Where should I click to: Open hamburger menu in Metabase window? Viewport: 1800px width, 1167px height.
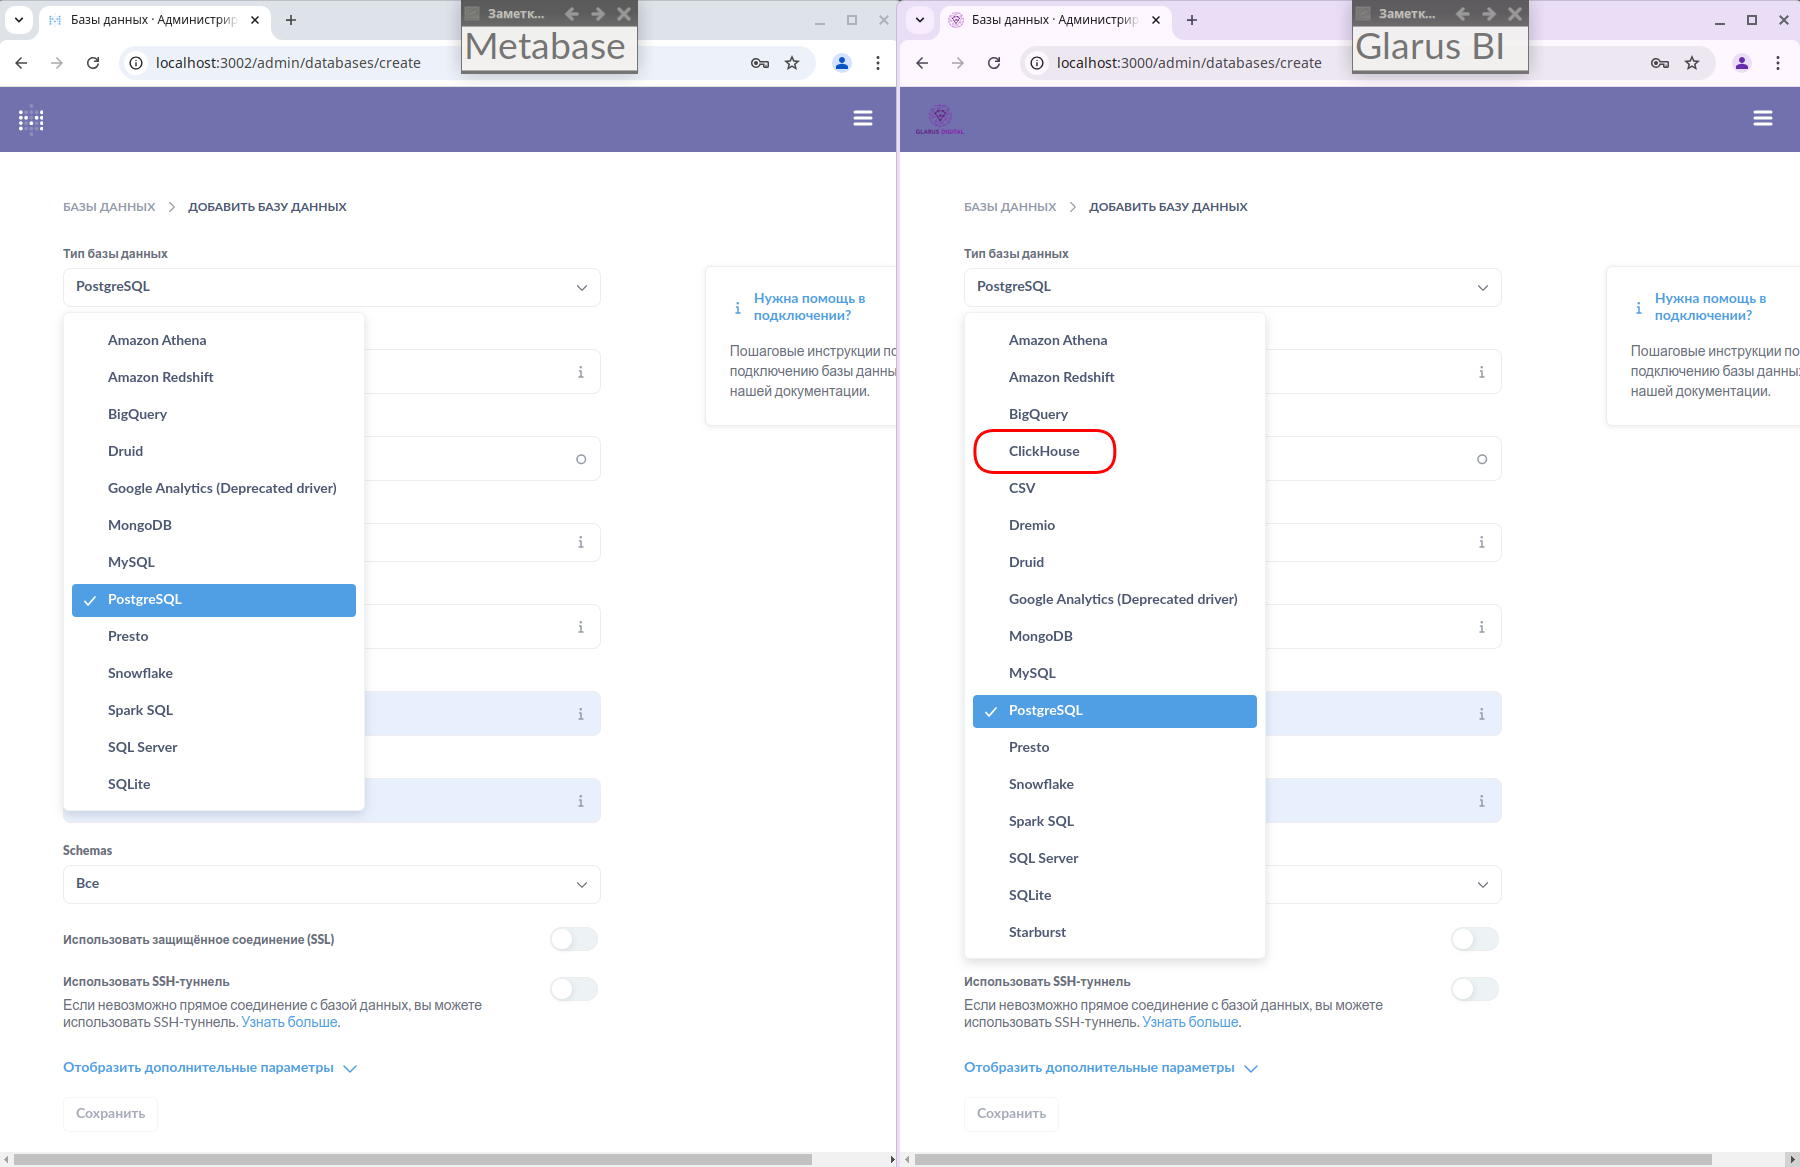pyautogui.click(x=862, y=119)
